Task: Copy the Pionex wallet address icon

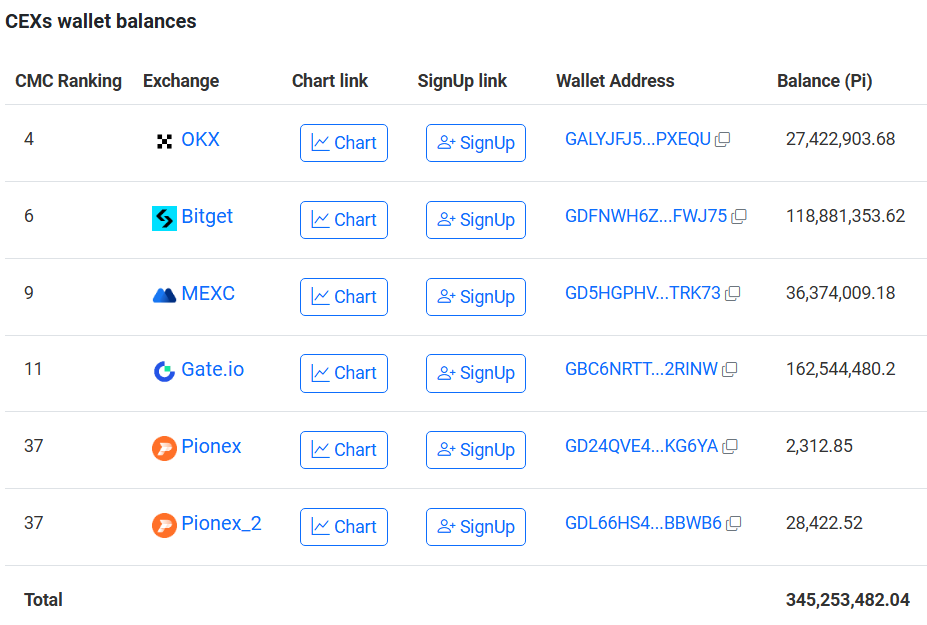Action: [x=729, y=447]
